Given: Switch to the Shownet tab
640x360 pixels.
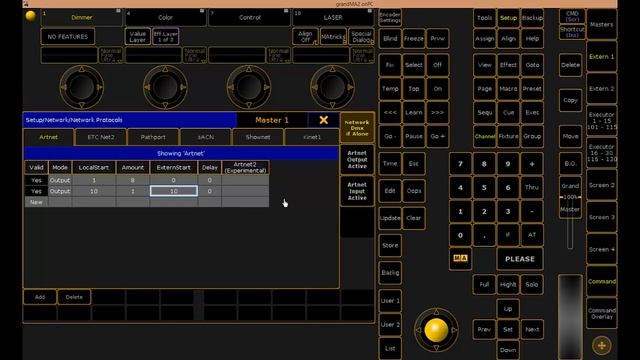Looking at the screenshot, I should [x=258, y=137].
